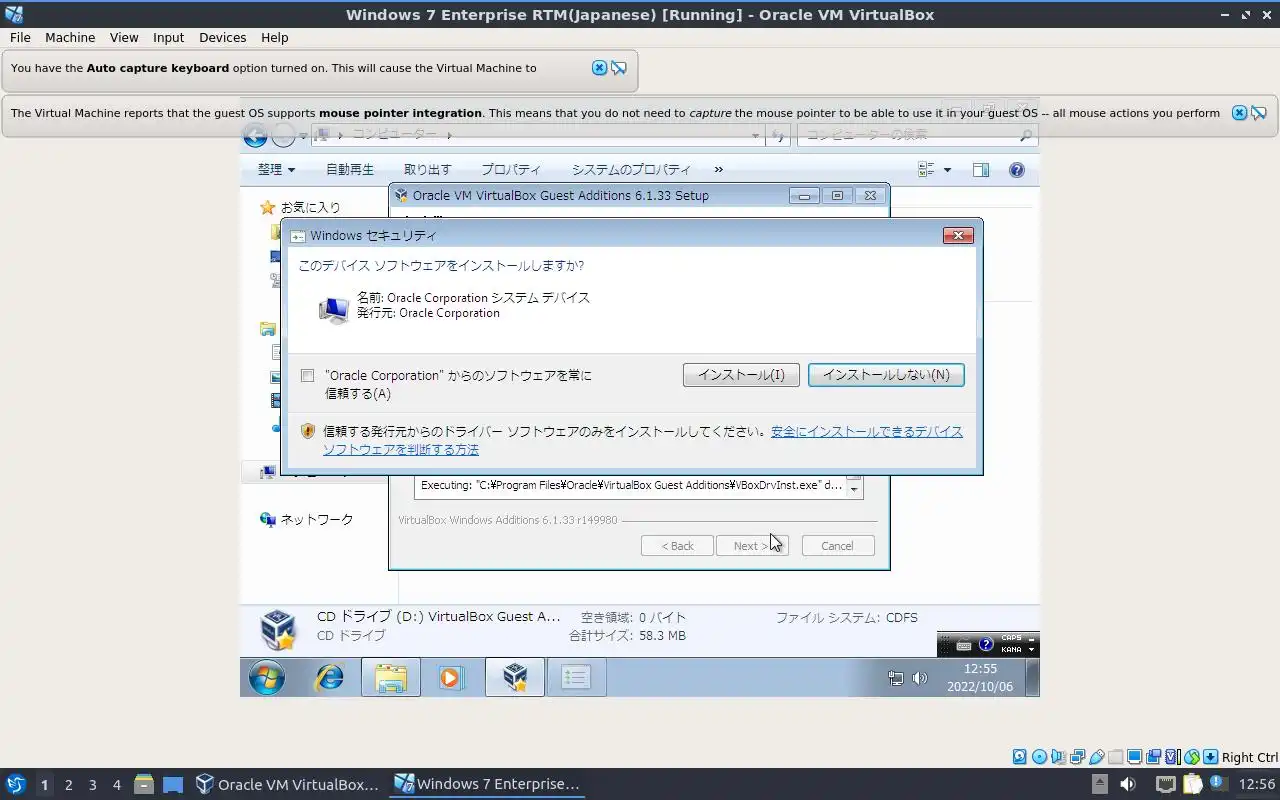The width and height of the screenshot is (1280, 800).
Task: Open the View menu
Action: pyautogui.click(x=124, y=37)
